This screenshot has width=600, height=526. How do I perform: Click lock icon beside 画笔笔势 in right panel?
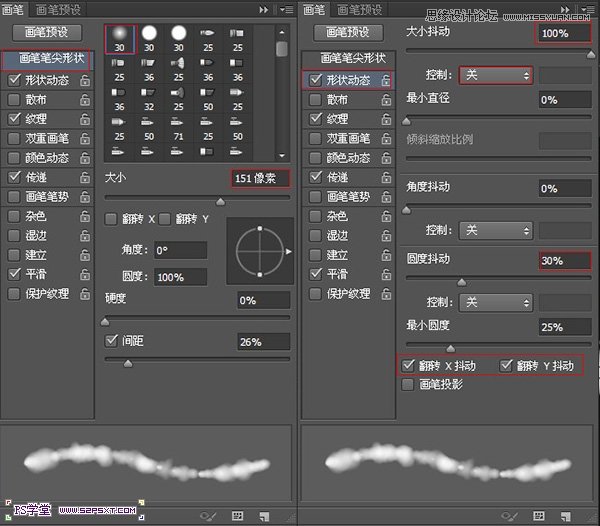386,197
